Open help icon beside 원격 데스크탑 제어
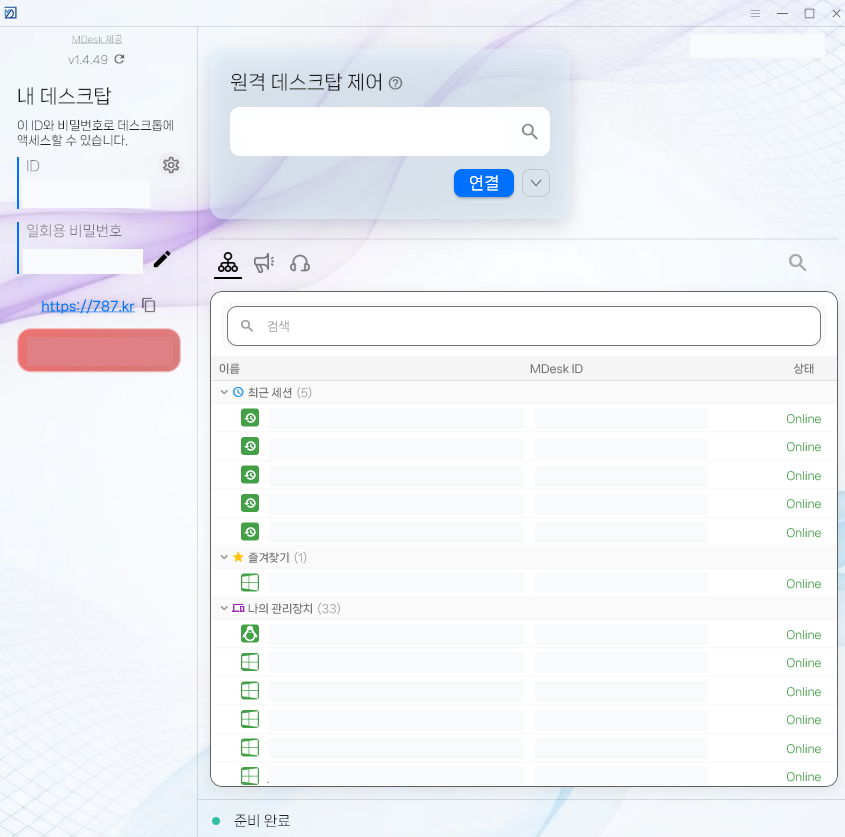This screenshot has height=837, width=845. coord(396,83)
